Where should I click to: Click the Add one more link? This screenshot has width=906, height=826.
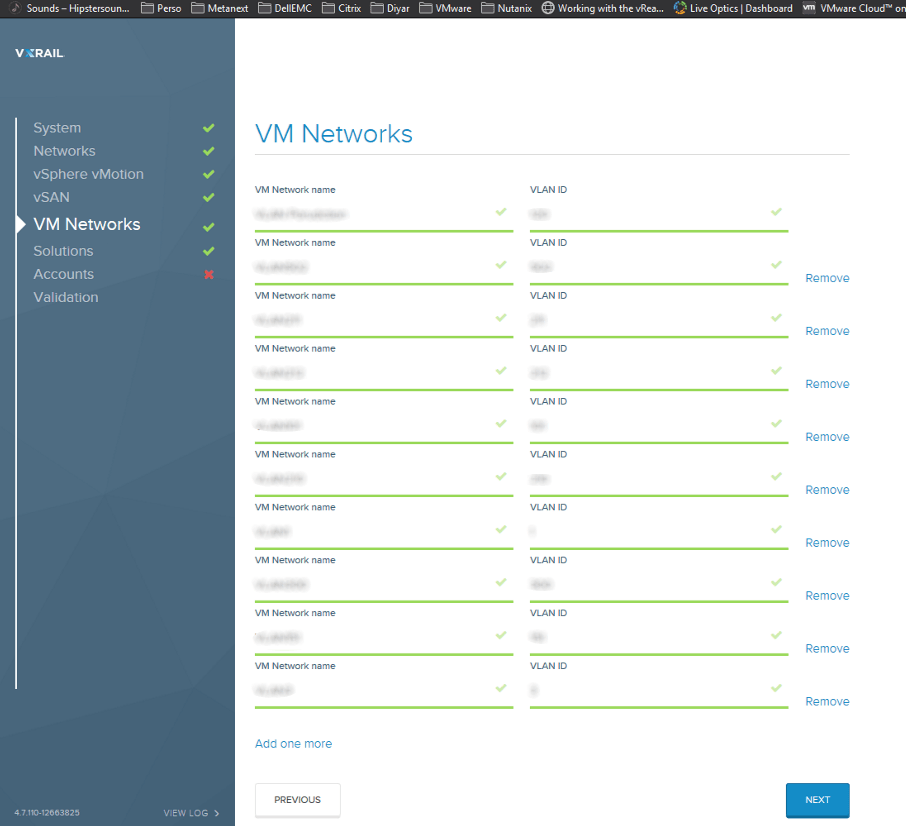[x=293, y=744]
